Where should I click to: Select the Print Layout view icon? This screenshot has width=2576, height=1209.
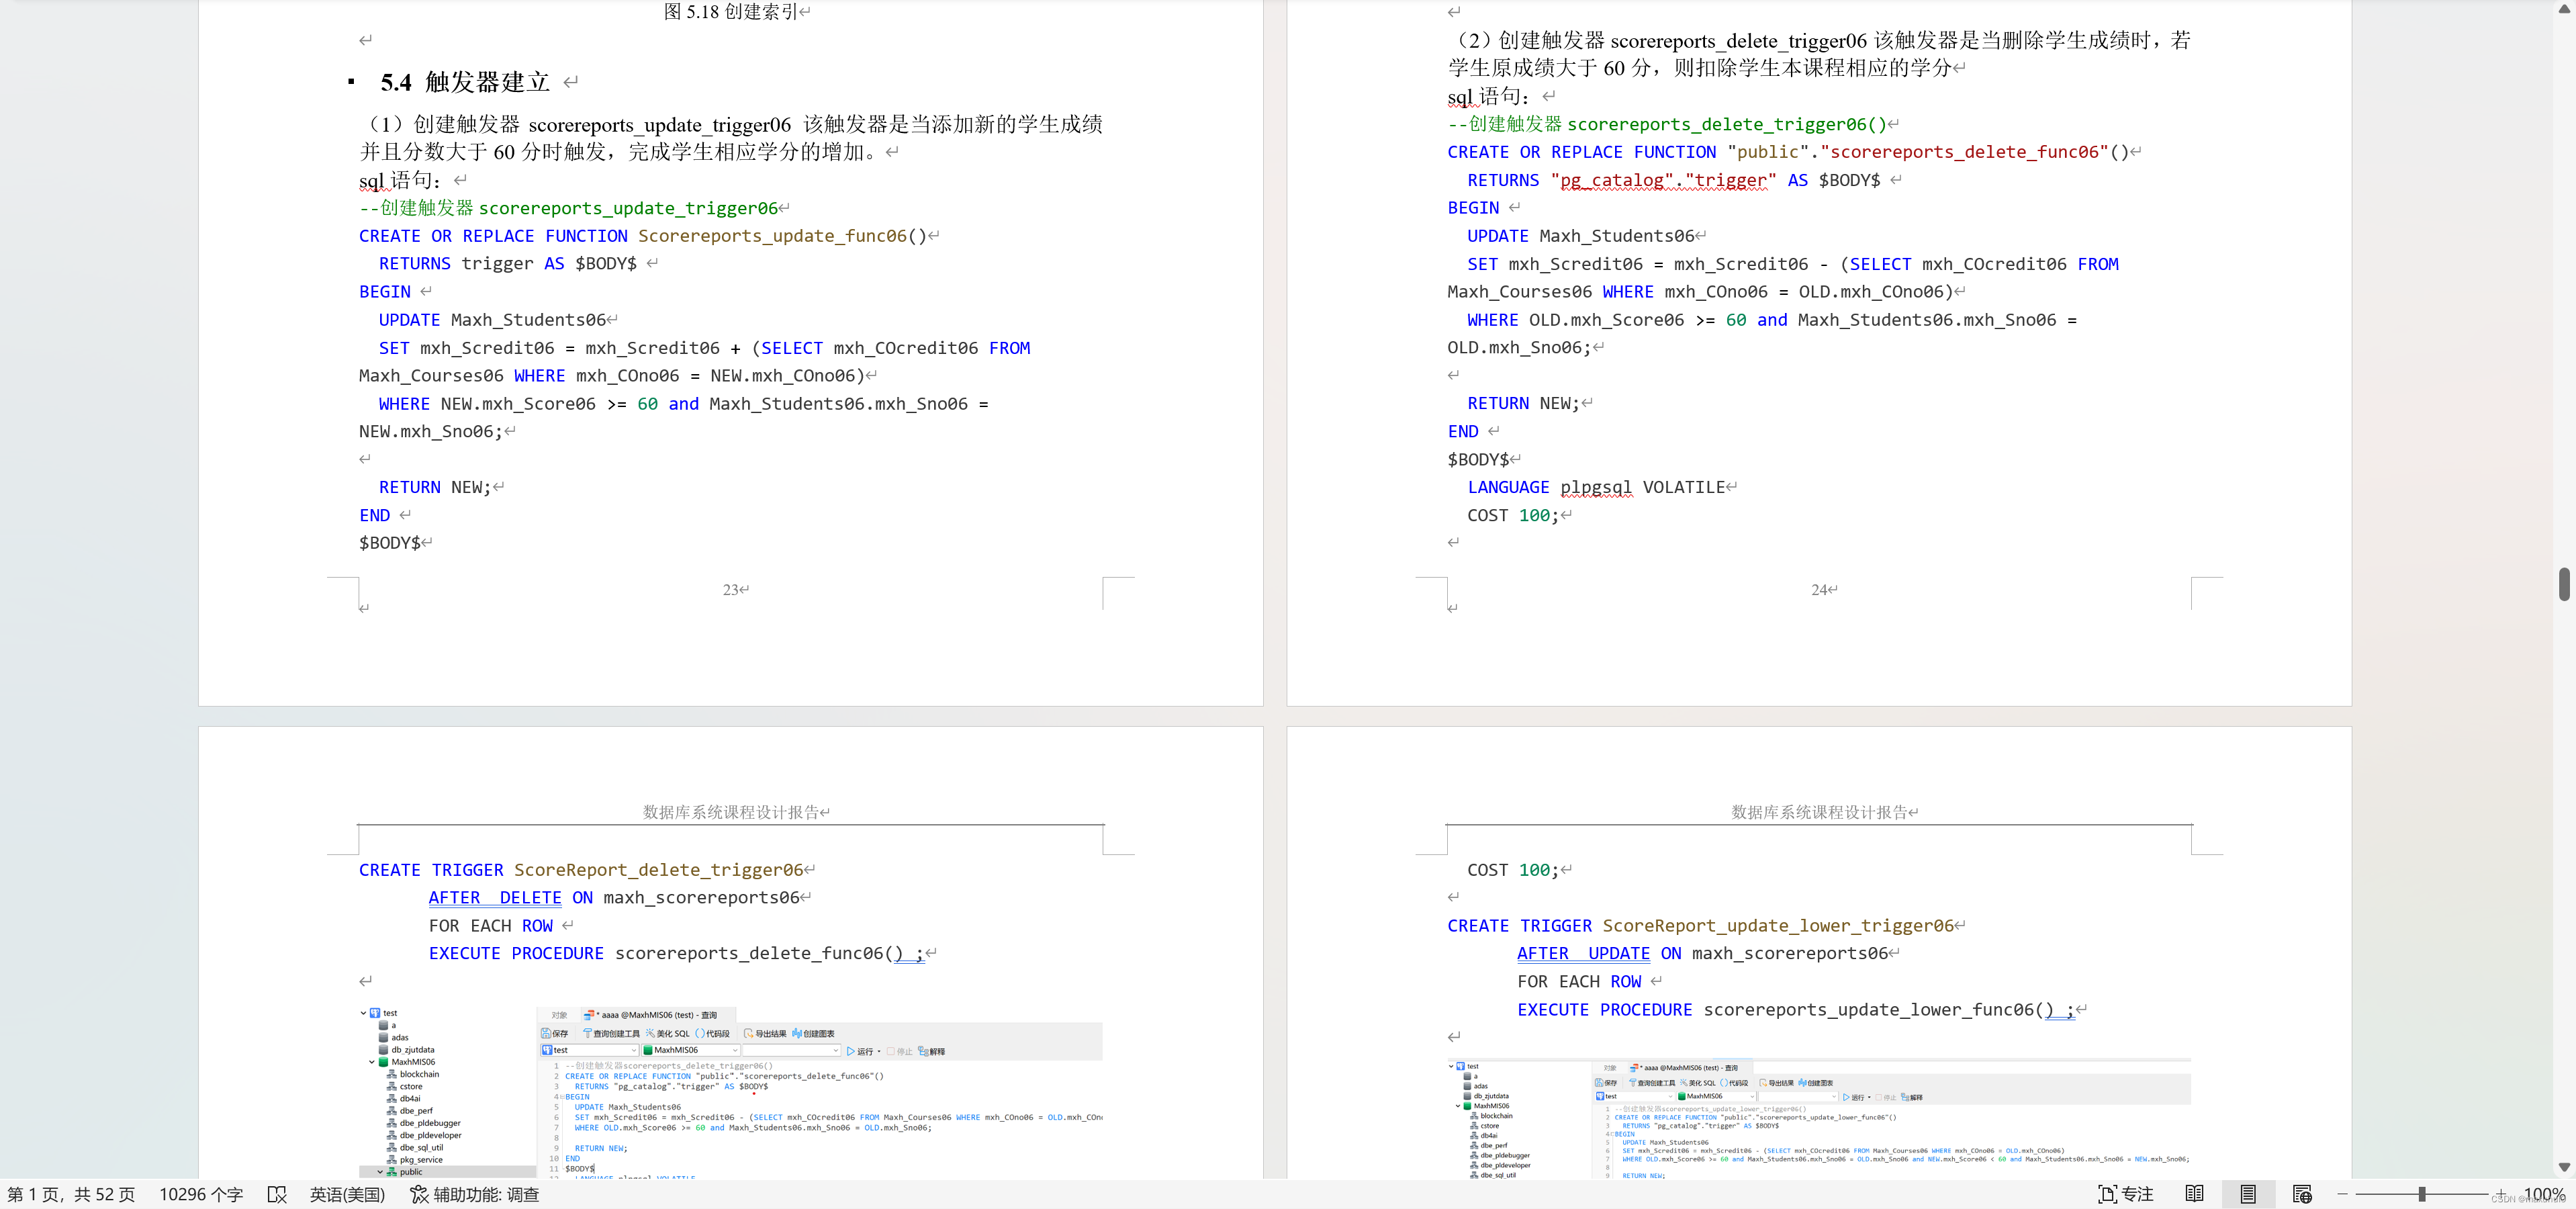[2247, 1194]
